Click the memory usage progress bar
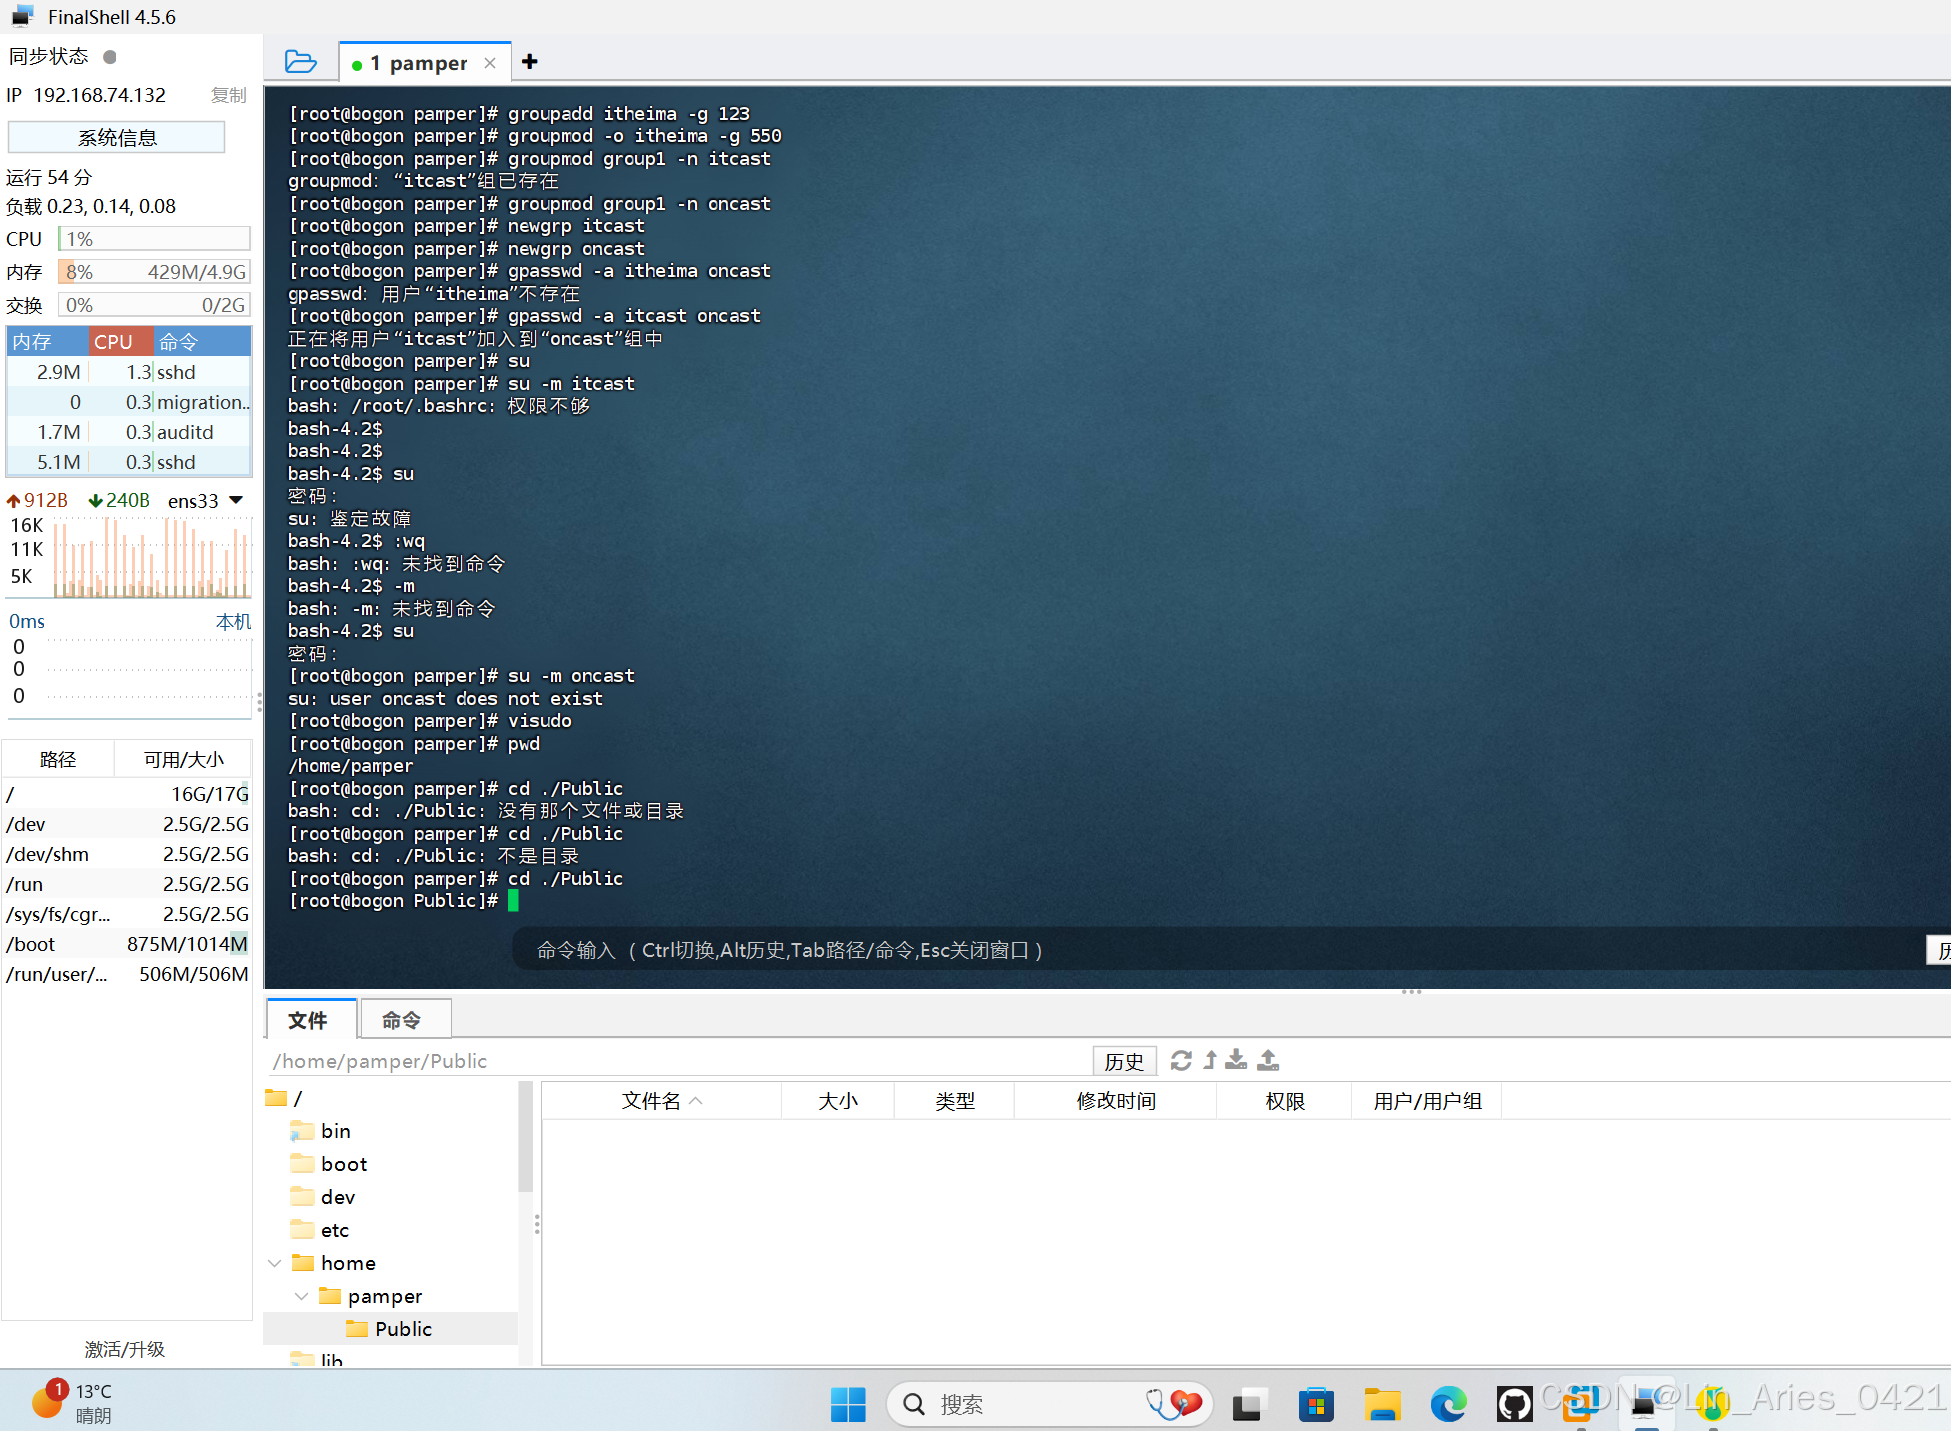This screenshot has height=1431, width=1951. click(x=154, y=272)
